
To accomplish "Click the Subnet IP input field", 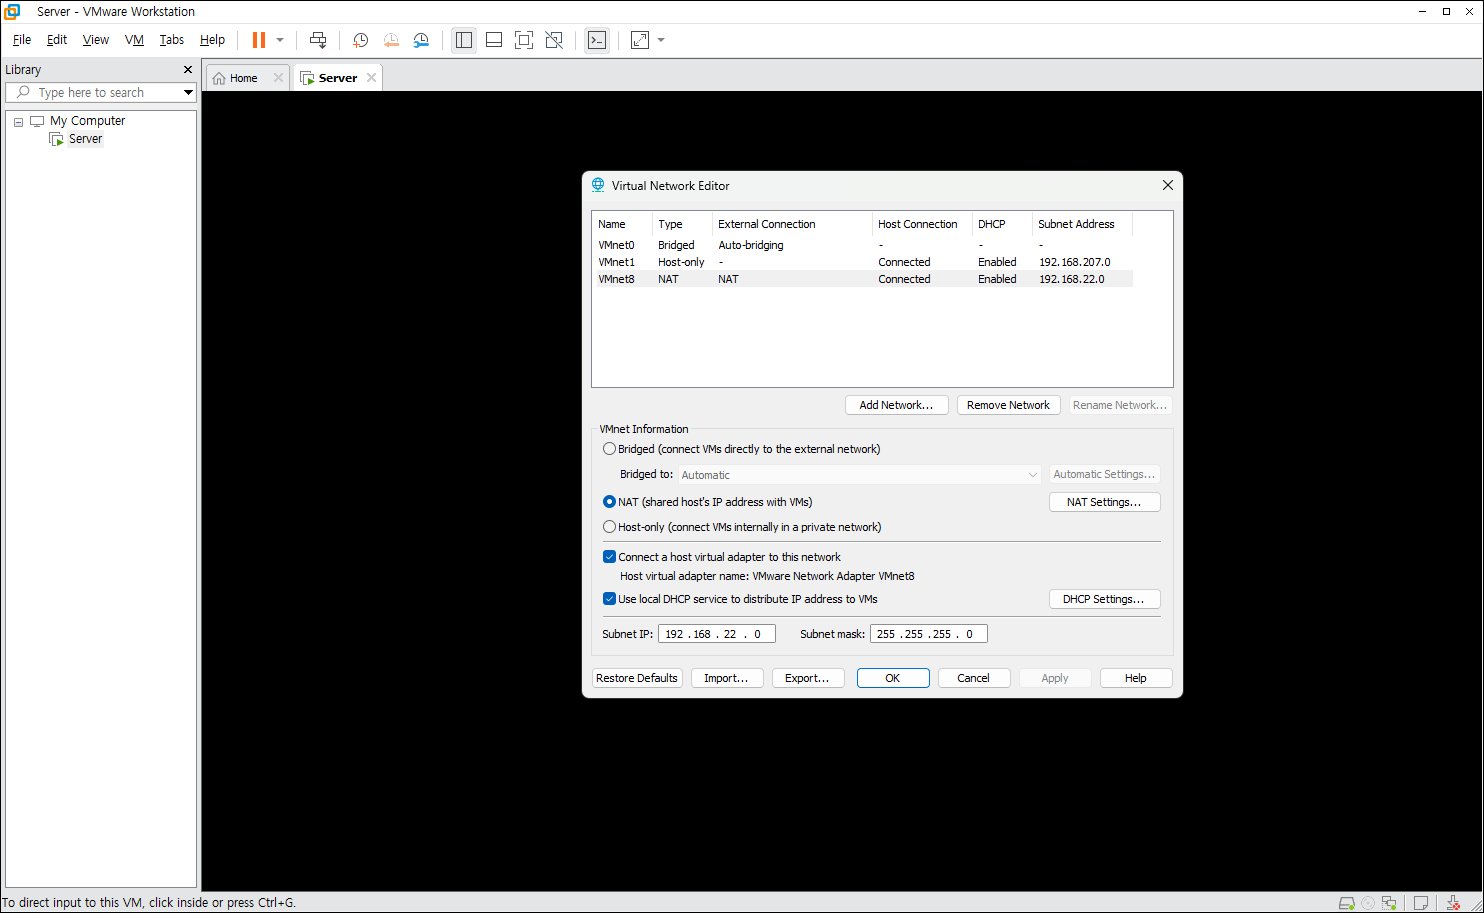I will [x=717, y=634].
